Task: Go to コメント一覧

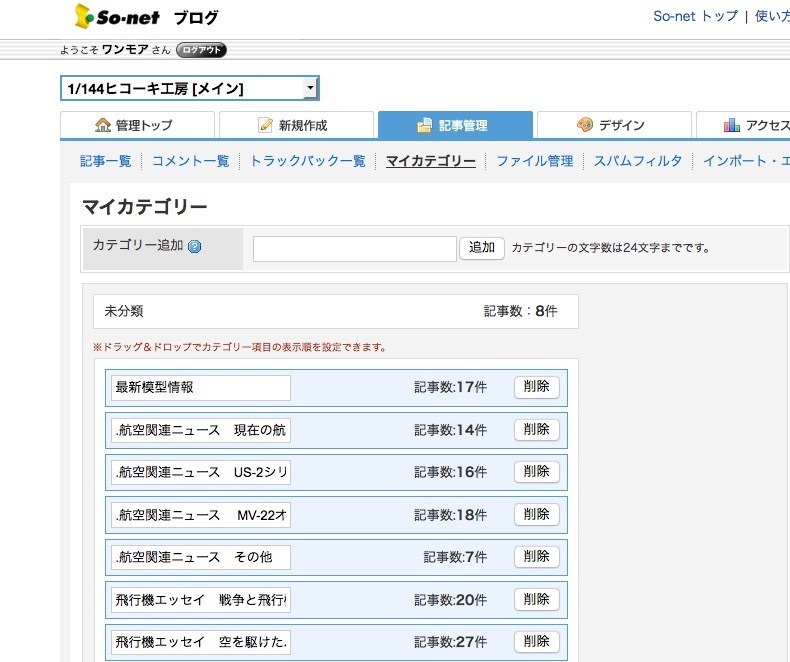Action: click(190, 161)
